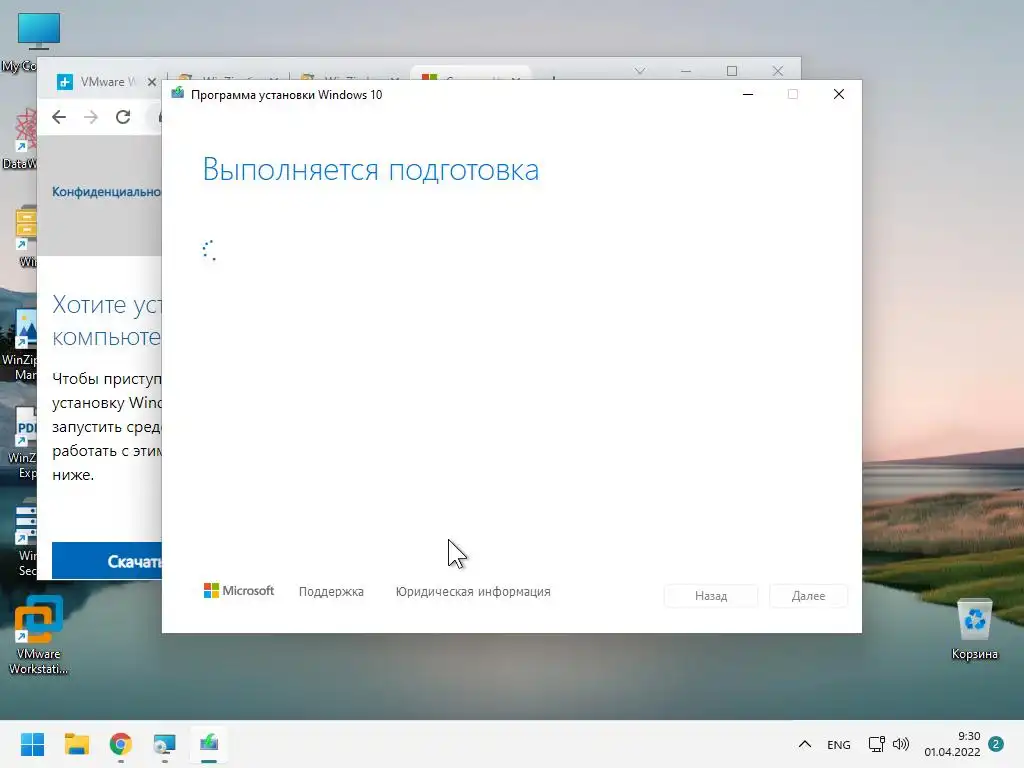This screenshot has width=1024, height=768.
Task: Minimize the Windows 10 setup window
Action: coord(748,94)
